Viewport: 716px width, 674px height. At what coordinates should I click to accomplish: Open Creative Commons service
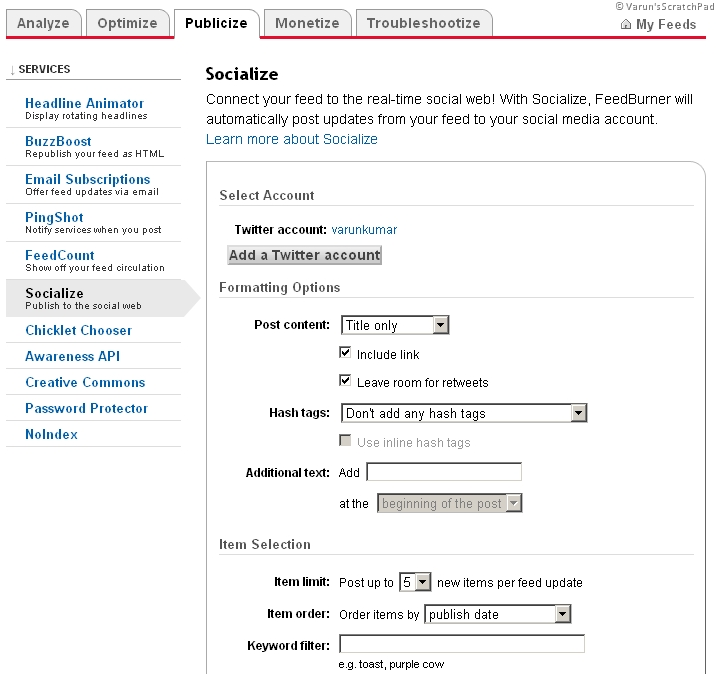[85, 382]
